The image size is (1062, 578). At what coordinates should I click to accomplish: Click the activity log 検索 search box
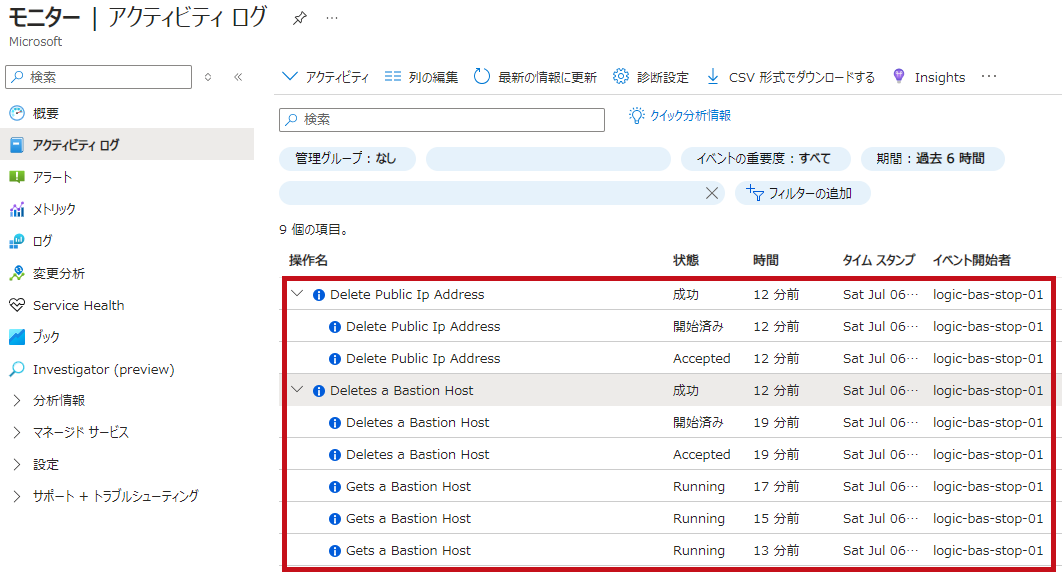pyautogui.click(x=442, y=119)
